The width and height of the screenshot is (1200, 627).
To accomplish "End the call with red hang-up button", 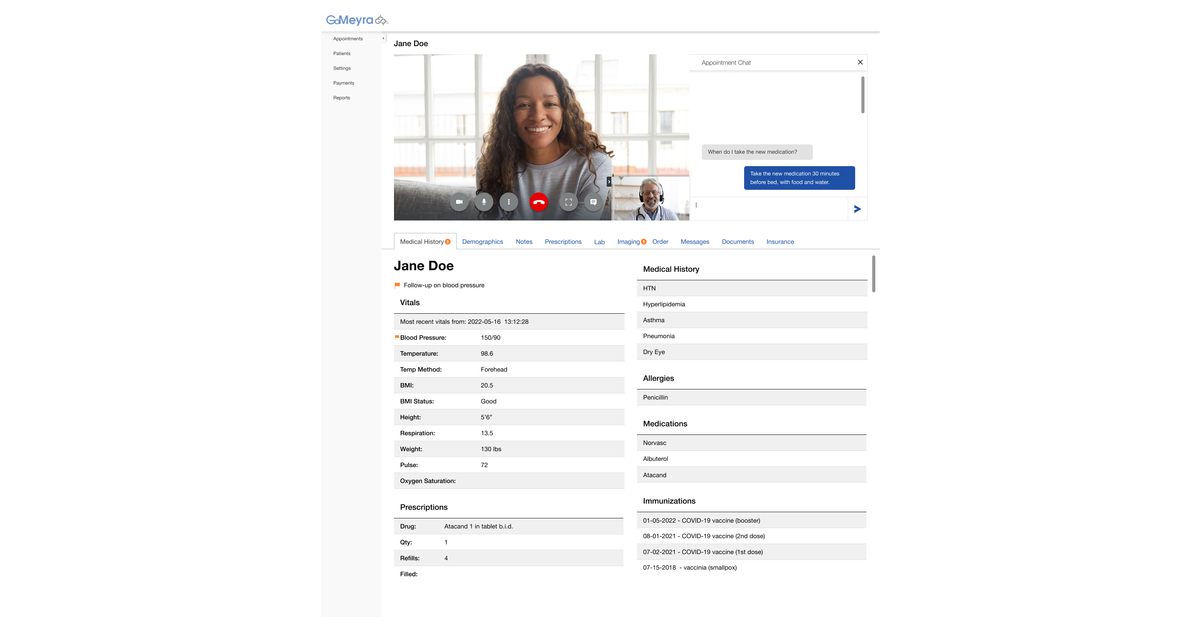I will point(539,202).
